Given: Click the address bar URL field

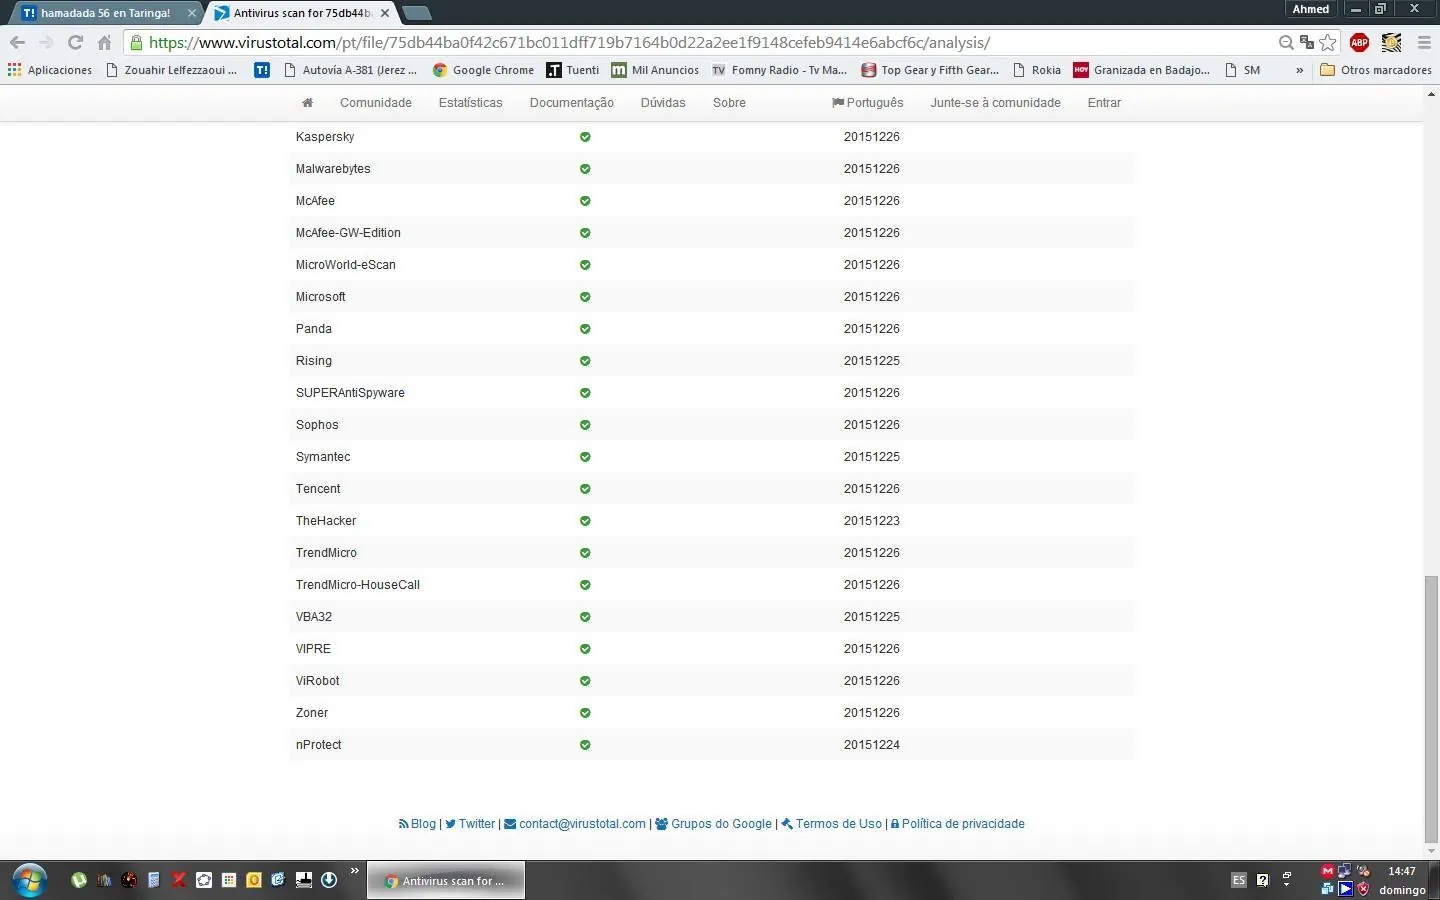Looking at the screenshot, I should pos(700,43).
